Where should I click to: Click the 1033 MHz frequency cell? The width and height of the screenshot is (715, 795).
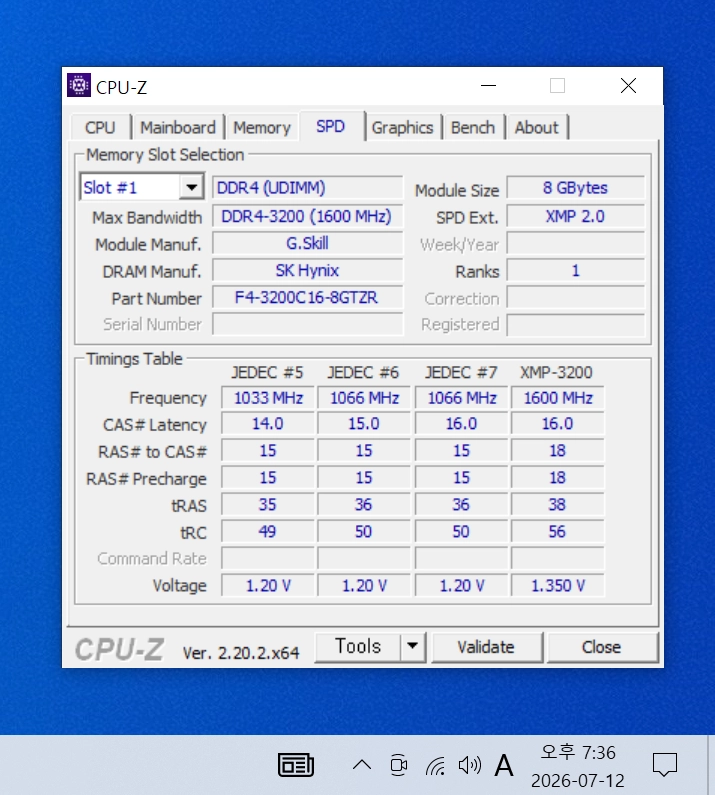pyautogui.click(x=268, y=398)
